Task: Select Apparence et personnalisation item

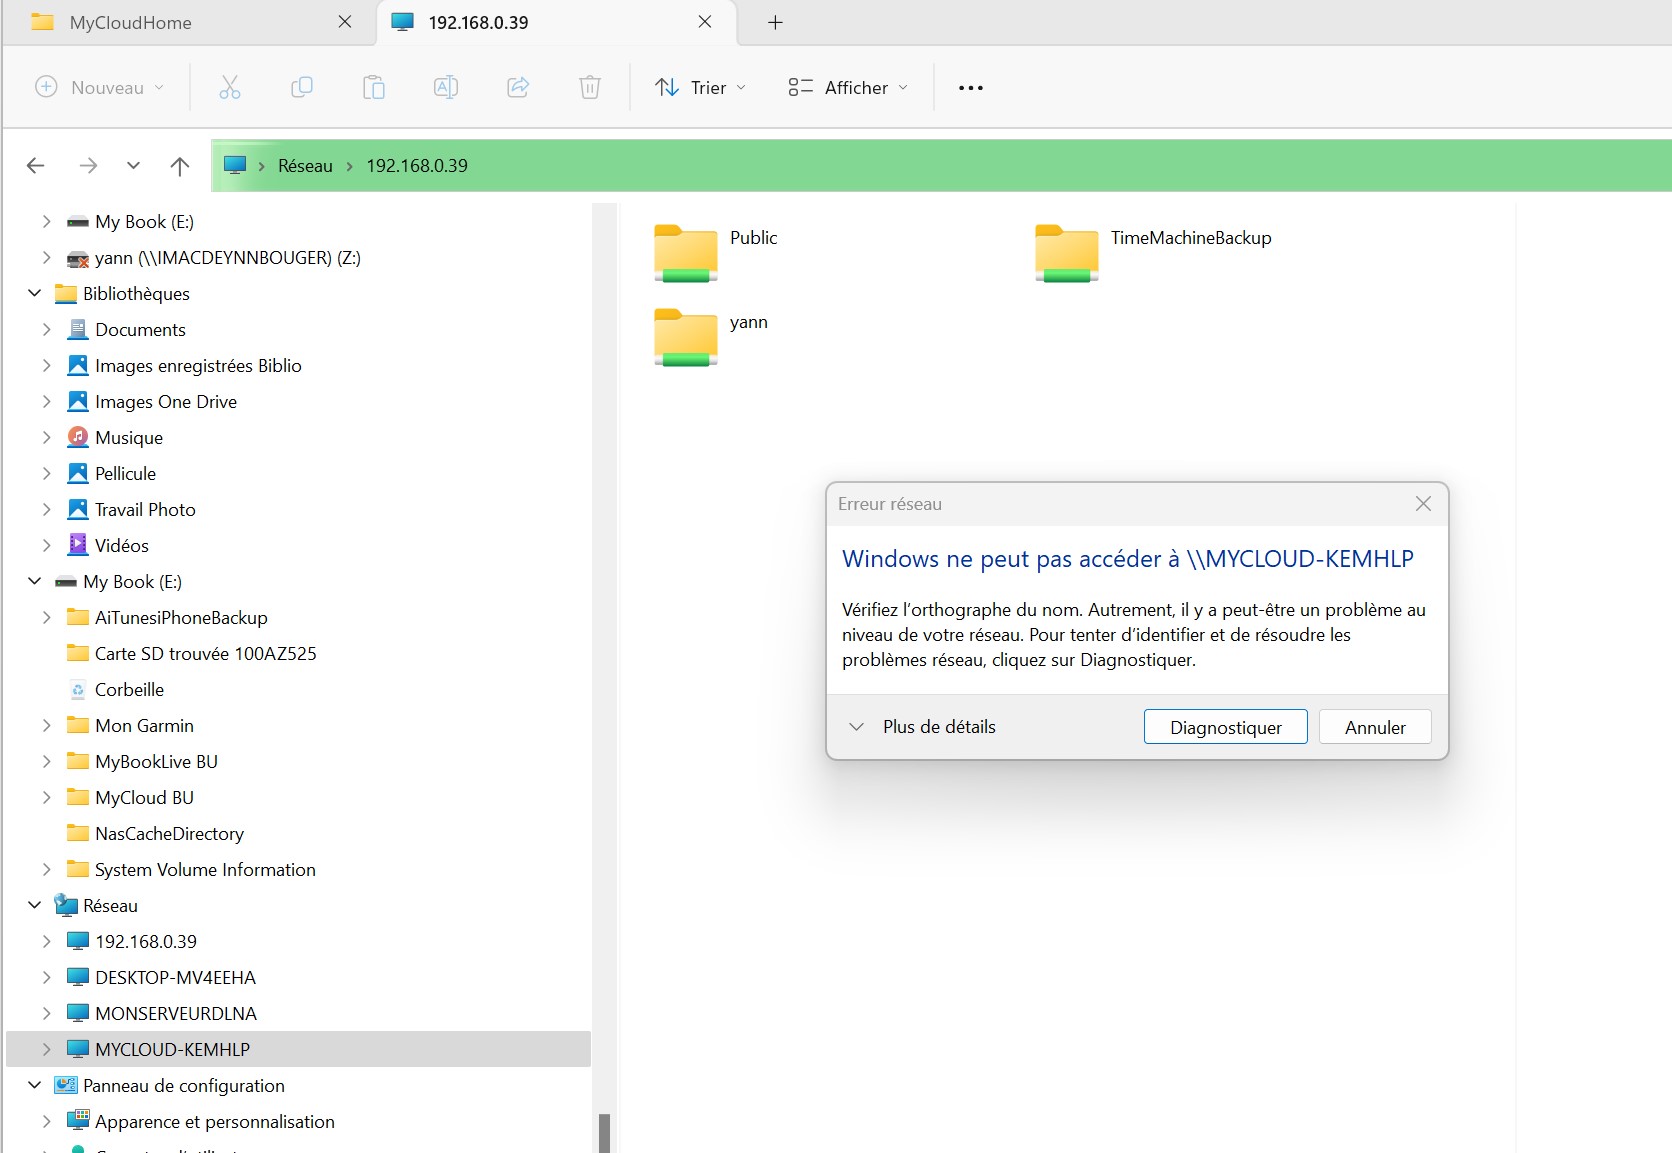Action: click(214, 1121)
